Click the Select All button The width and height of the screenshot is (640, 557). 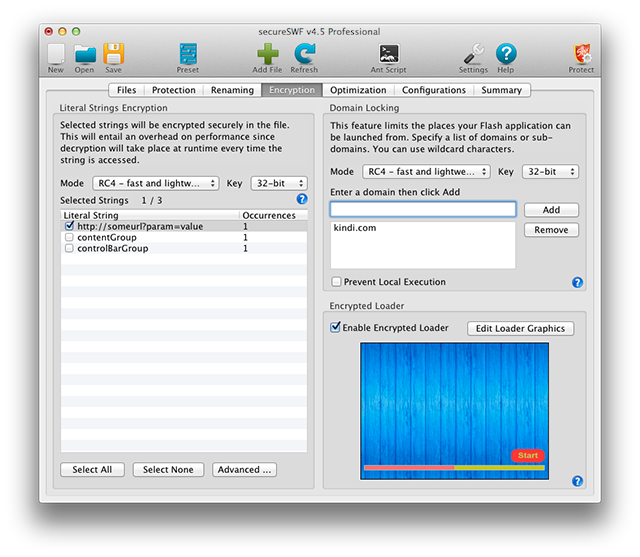(x=92, y=470)
